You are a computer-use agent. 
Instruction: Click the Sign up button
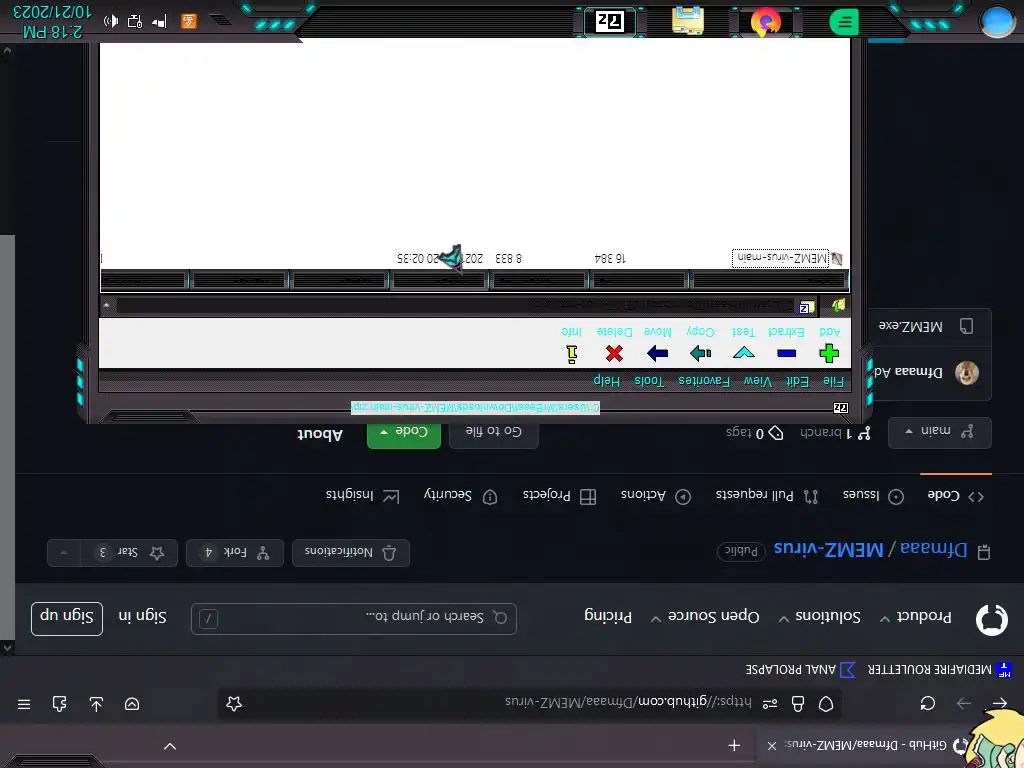point(67,618)
